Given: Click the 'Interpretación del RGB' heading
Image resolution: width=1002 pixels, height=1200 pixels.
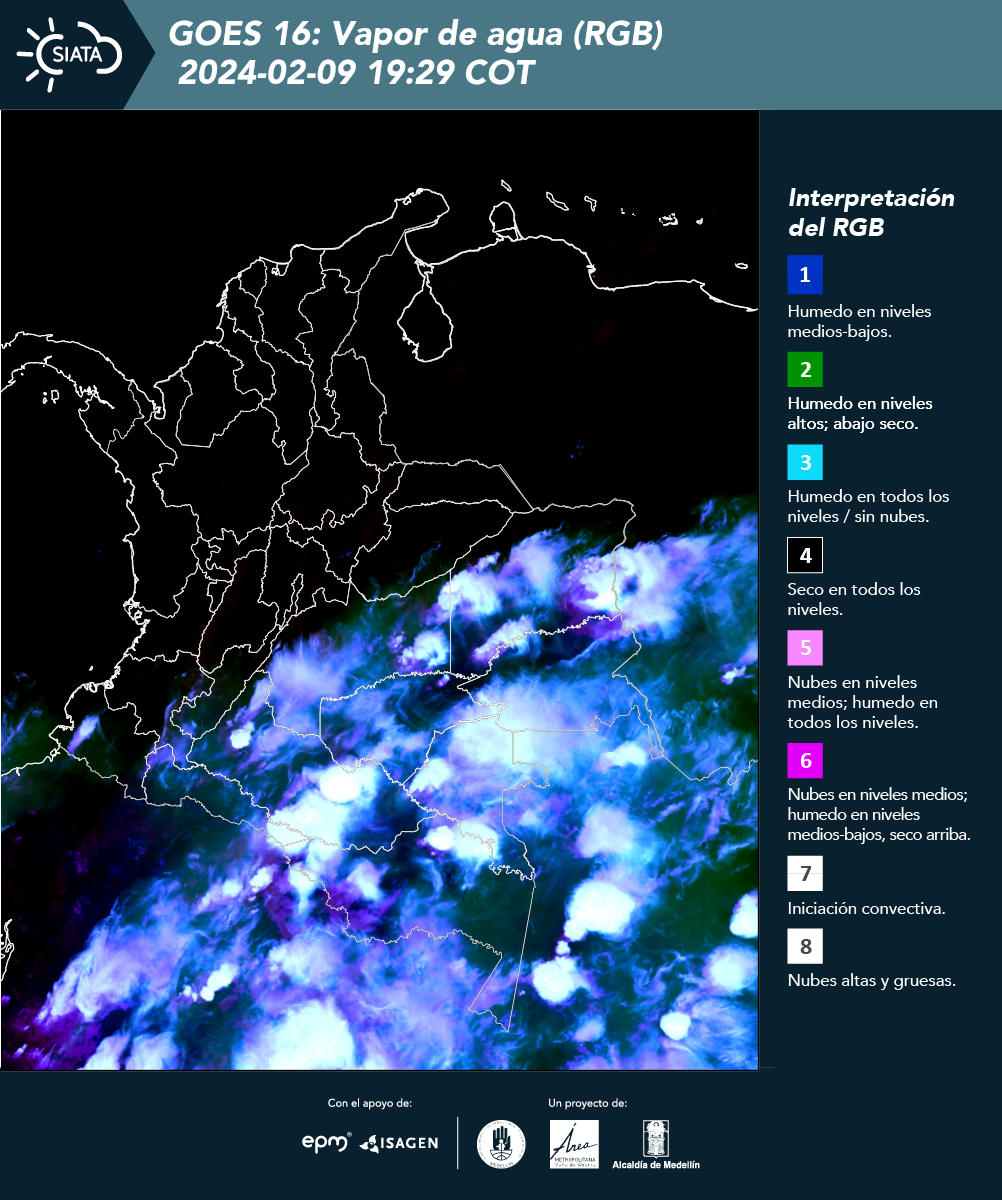Looking at the screenshot, I should (872, 212).
